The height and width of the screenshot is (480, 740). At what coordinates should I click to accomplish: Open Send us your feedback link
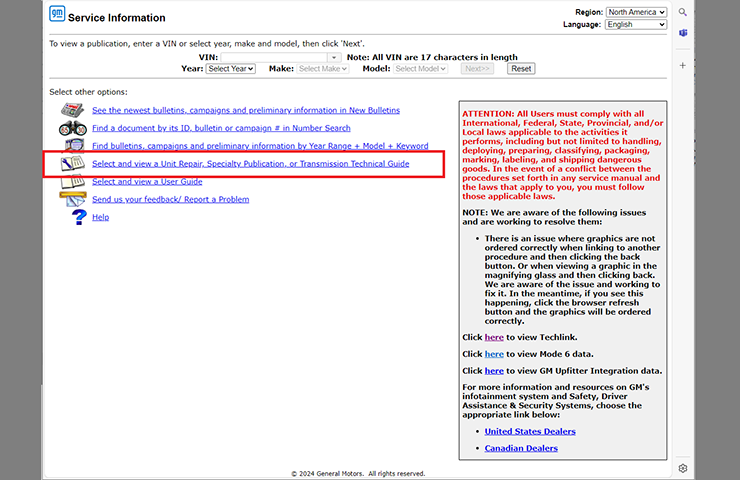[x=170, y=200]
